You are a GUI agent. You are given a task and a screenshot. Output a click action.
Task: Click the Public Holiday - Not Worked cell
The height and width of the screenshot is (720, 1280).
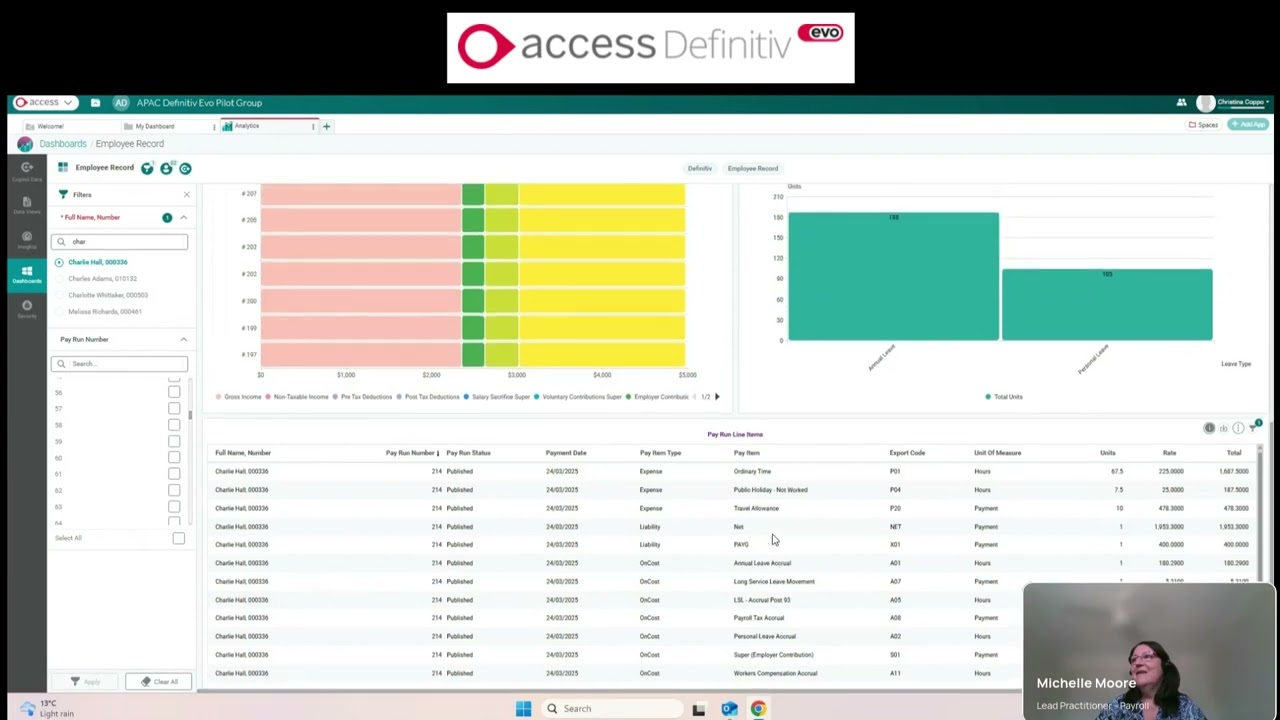coord(770,490)
